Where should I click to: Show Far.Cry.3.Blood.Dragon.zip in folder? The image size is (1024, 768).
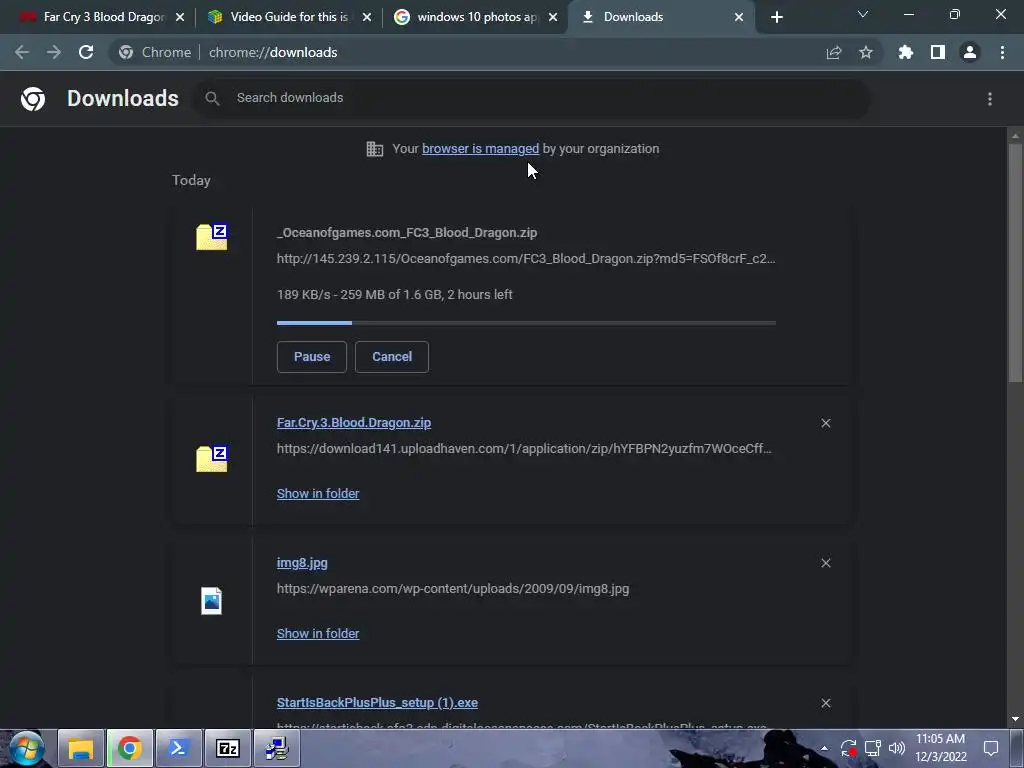[x=318, y=494]
